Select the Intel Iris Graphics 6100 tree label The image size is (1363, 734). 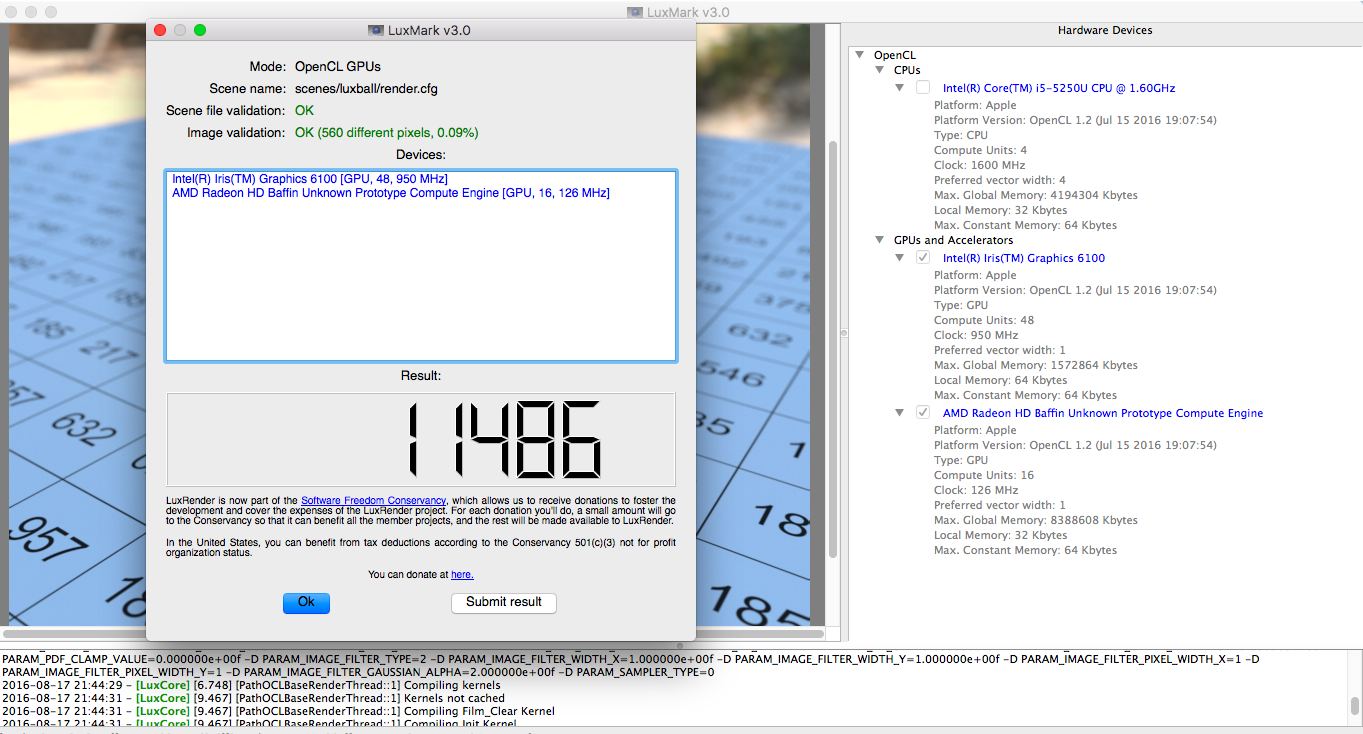pyautogui.click(x=1024, y=258)
